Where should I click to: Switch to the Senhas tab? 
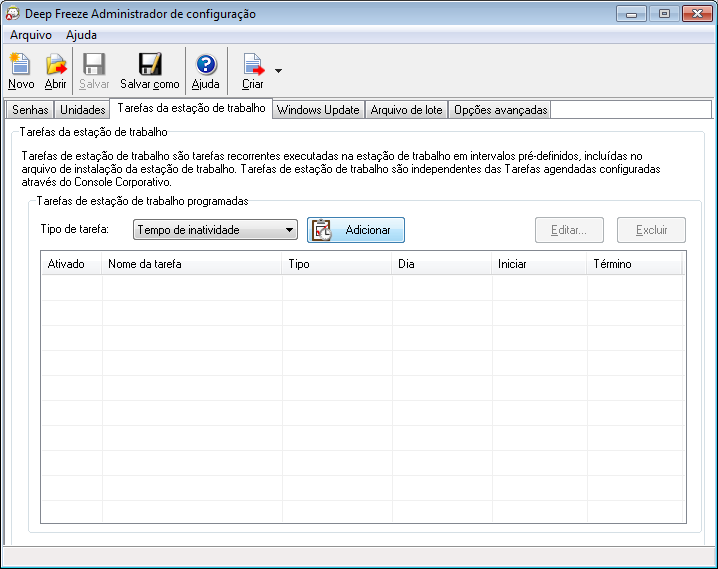coord(30,110)
